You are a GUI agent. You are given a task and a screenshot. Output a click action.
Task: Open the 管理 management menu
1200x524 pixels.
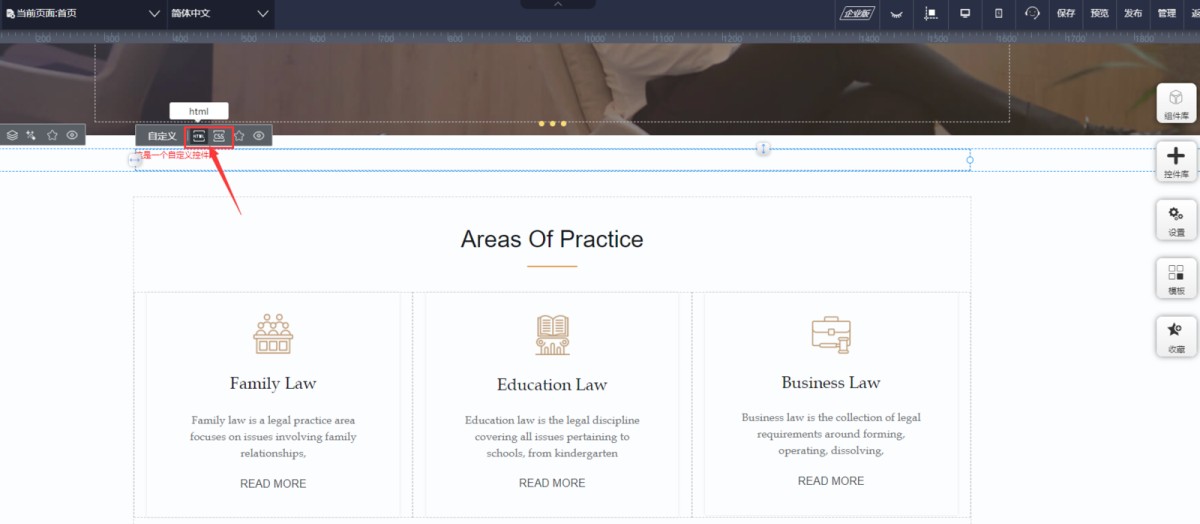[1166, 13]
